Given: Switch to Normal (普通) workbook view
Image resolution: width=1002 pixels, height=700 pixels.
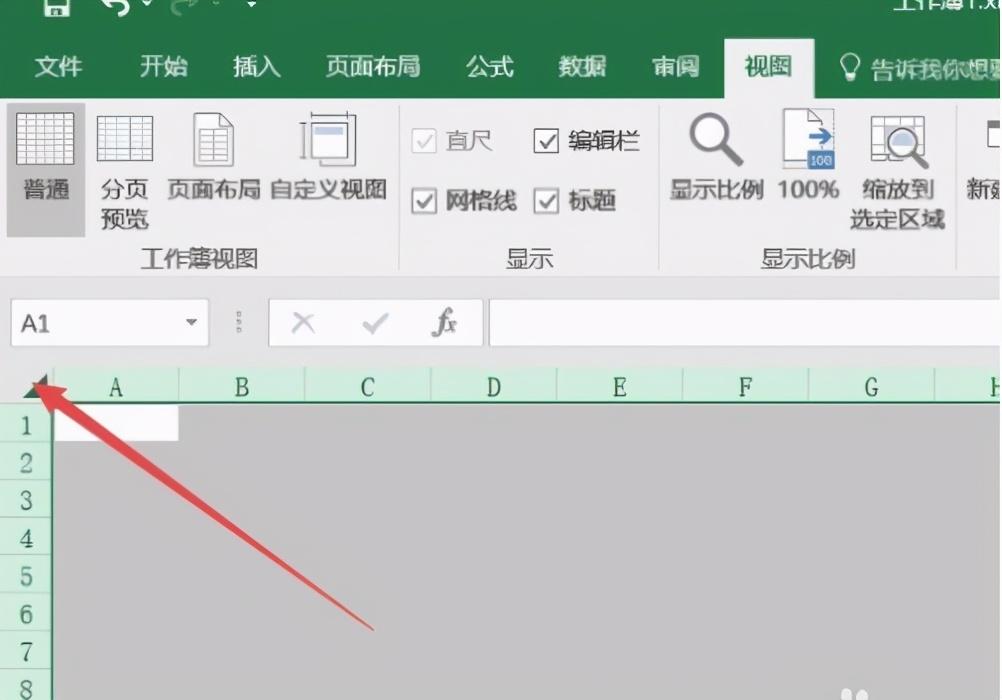Looking at the screenshot, I should pos(45,170).
